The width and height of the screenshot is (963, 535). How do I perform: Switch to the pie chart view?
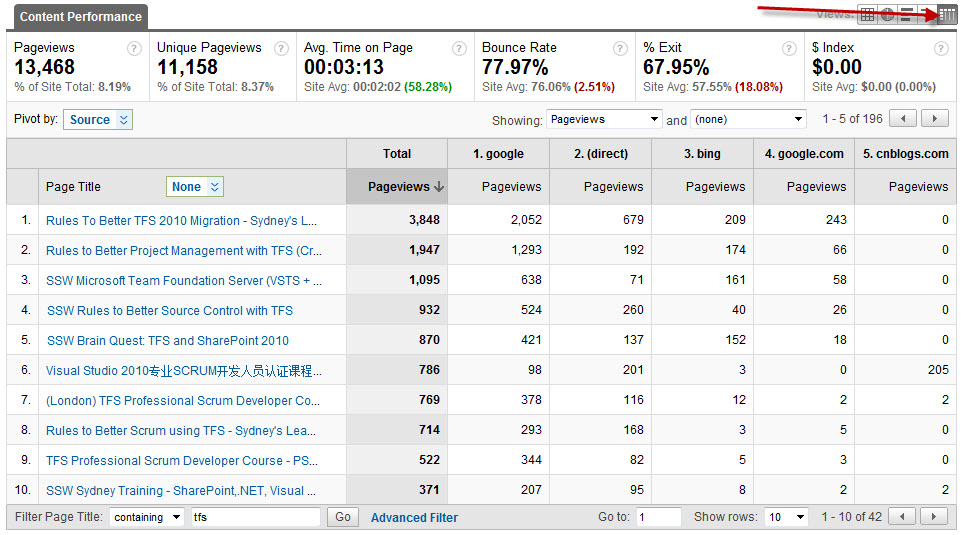coord(887,14)
